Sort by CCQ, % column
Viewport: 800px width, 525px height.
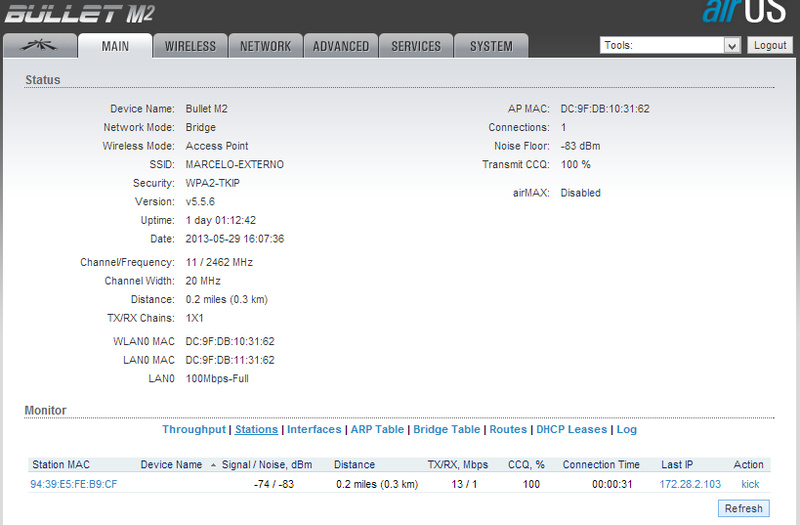pos(526,465)
